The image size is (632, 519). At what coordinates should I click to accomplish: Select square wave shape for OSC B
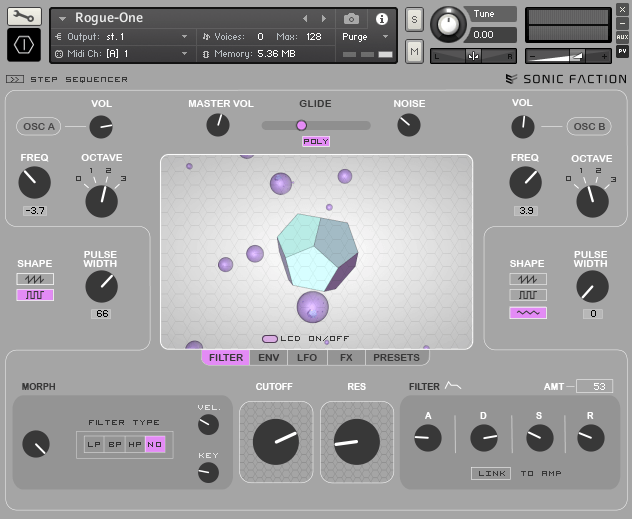(x=528, y=295)
